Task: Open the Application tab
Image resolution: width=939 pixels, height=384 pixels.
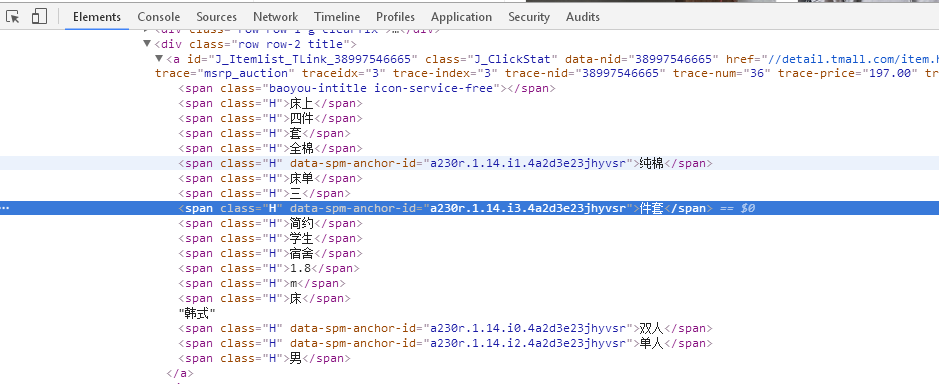Action: pos(461,17)
